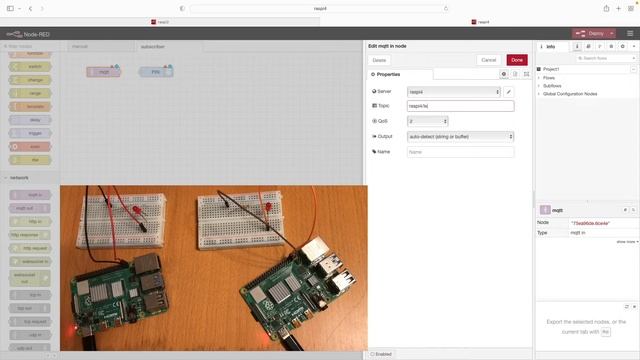The width and height of the screenshot is (640, 360).
Task: Click into the Name input field
Action: point(460,152)
